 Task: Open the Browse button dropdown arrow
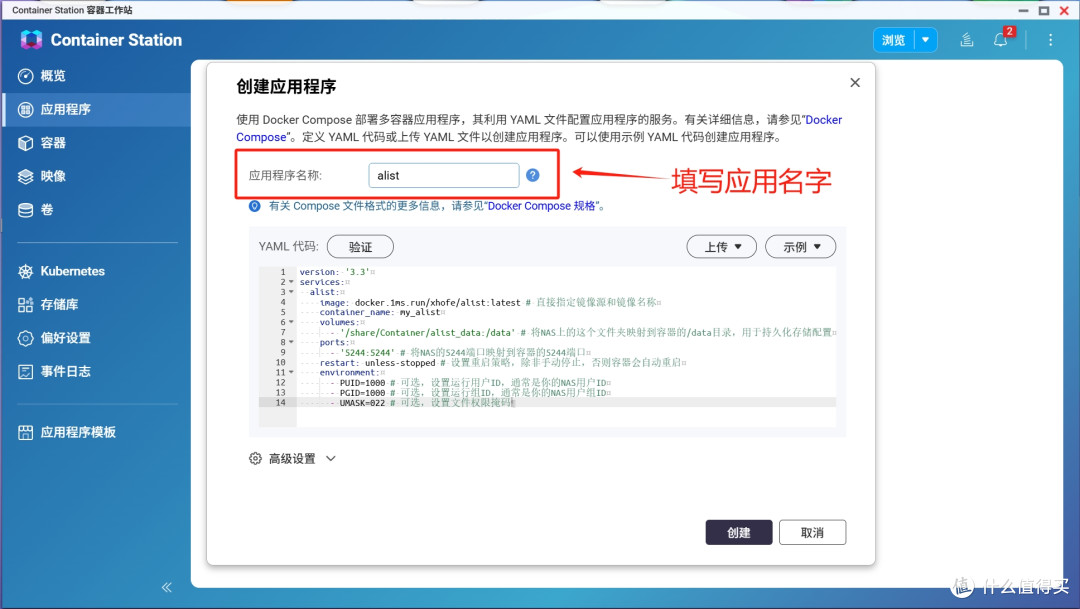coord(926,40)
